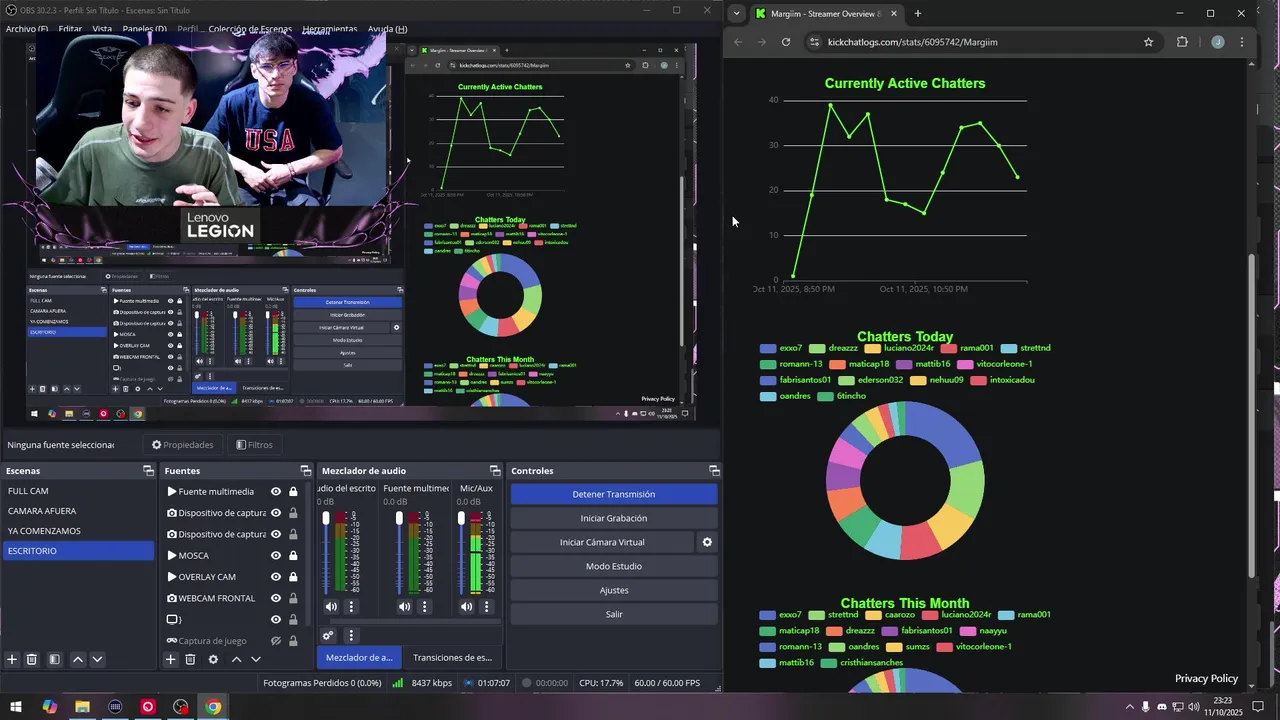
Task: Open Archivo menu in OBS
Action: click(x=27, y=29)
